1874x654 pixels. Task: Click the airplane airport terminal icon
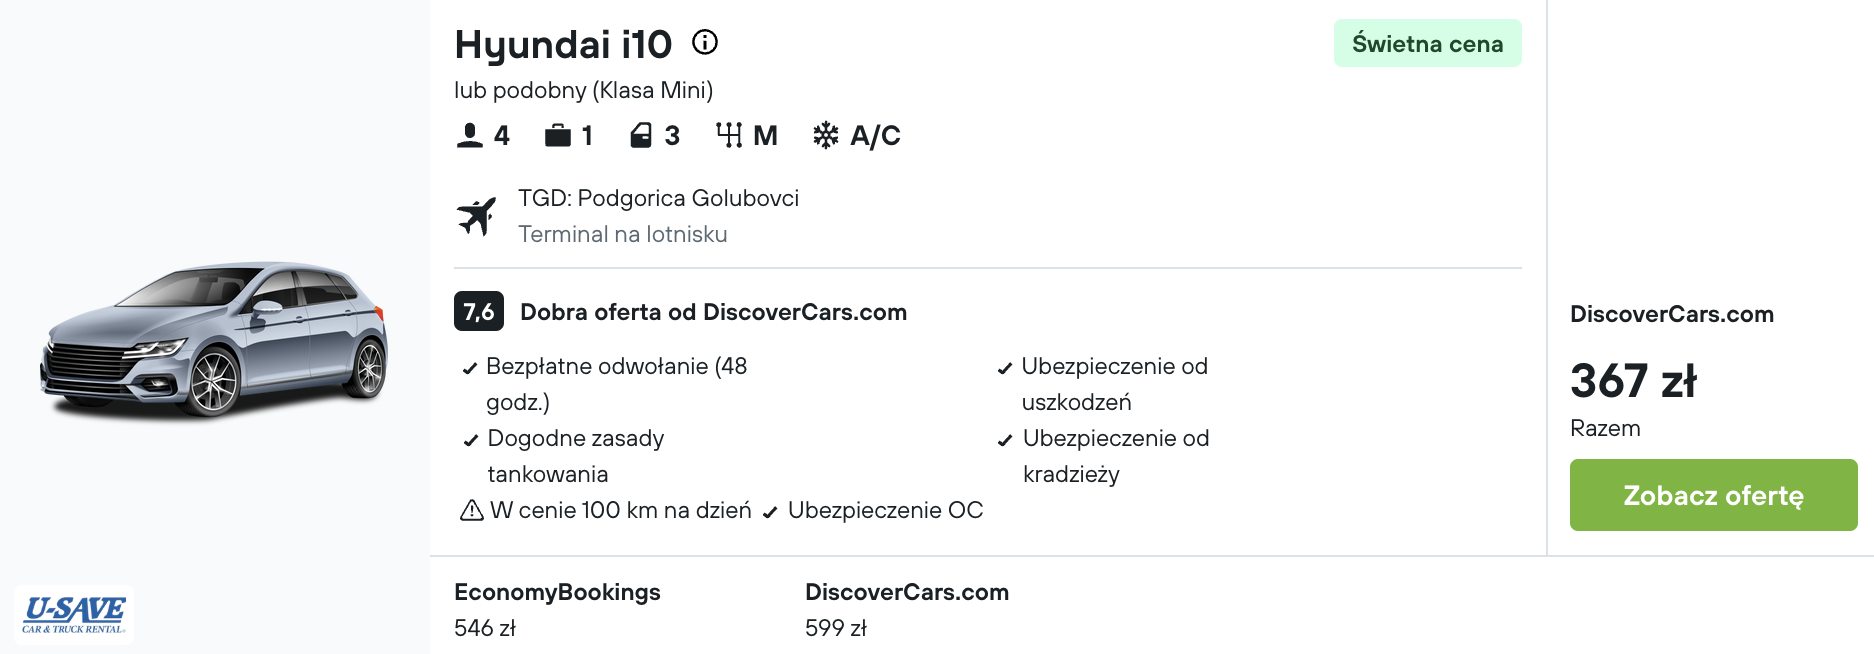(x=477, y=216)
